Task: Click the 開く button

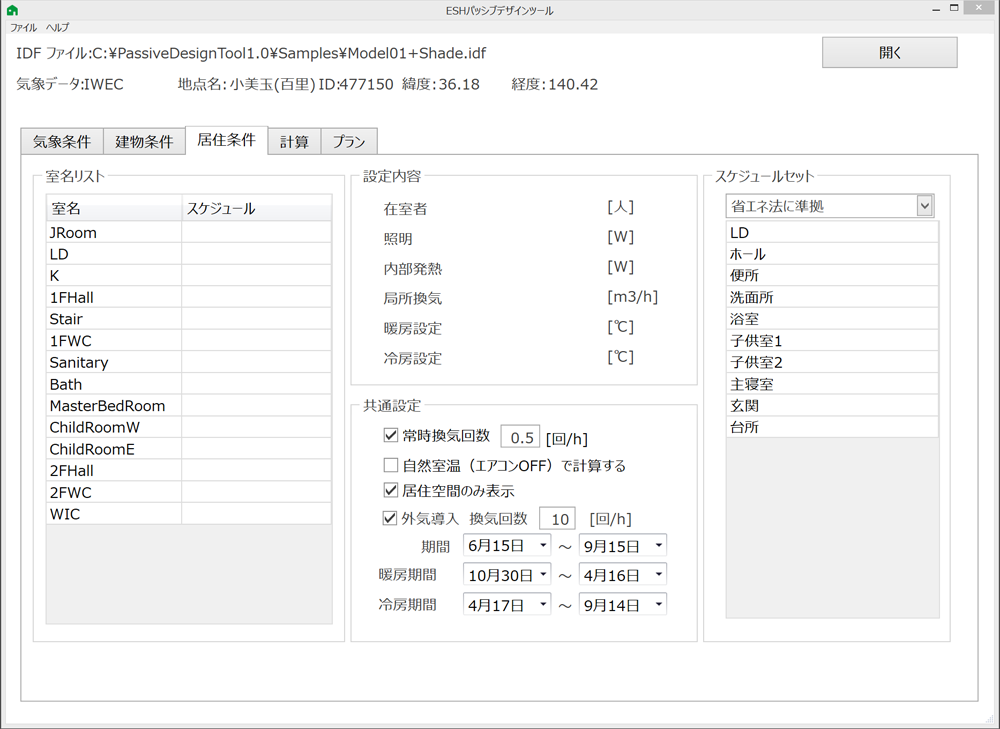Action: coord(889,53)
